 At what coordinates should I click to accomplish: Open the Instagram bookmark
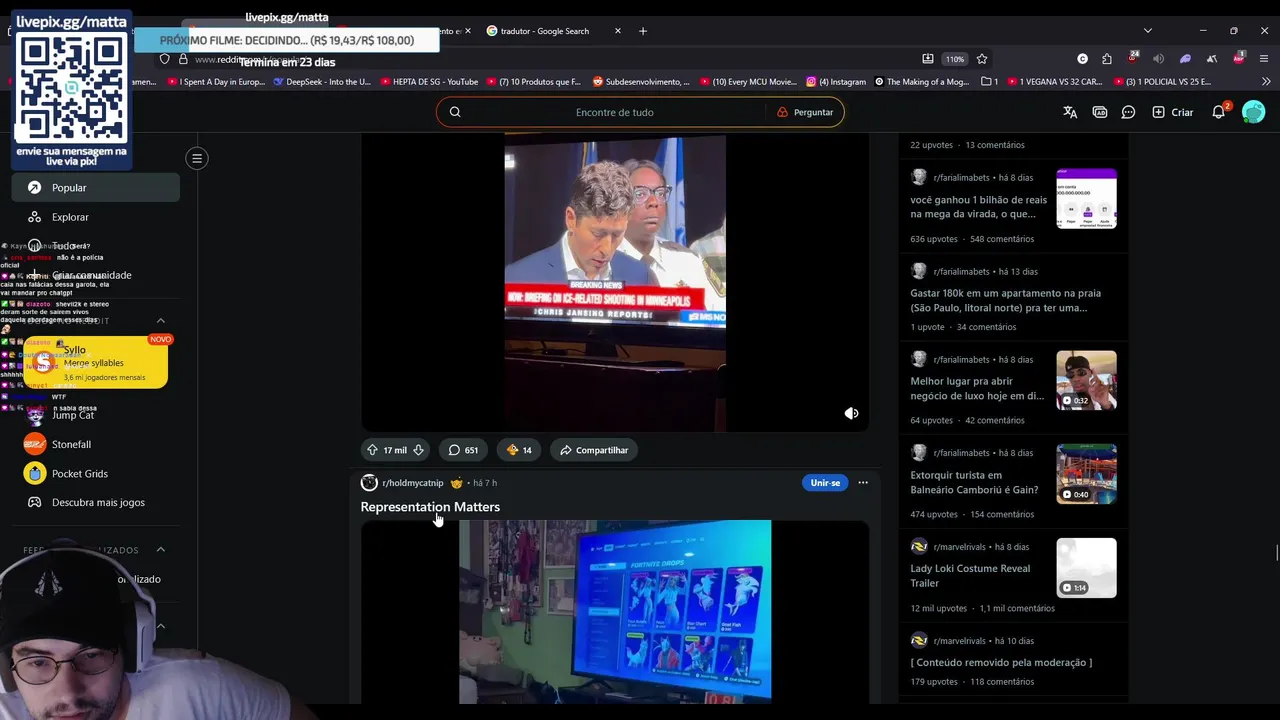coord(837,82)
